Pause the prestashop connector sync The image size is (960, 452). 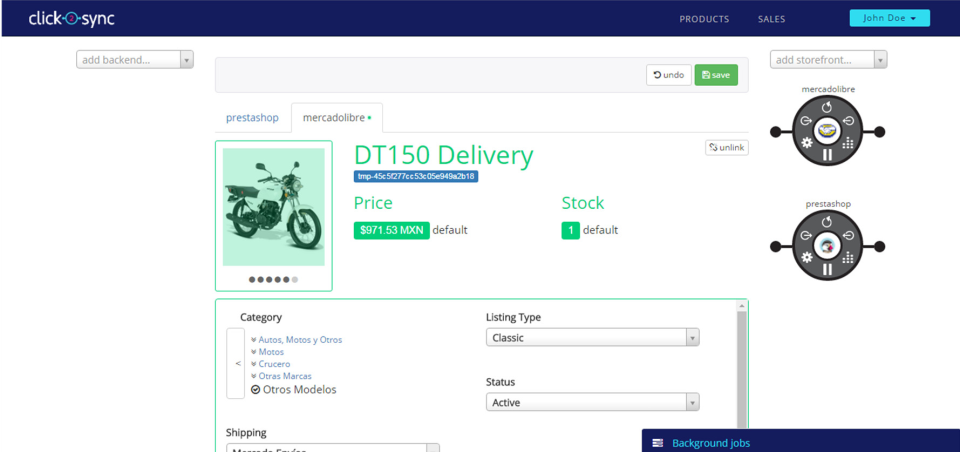tap(827, 269)
